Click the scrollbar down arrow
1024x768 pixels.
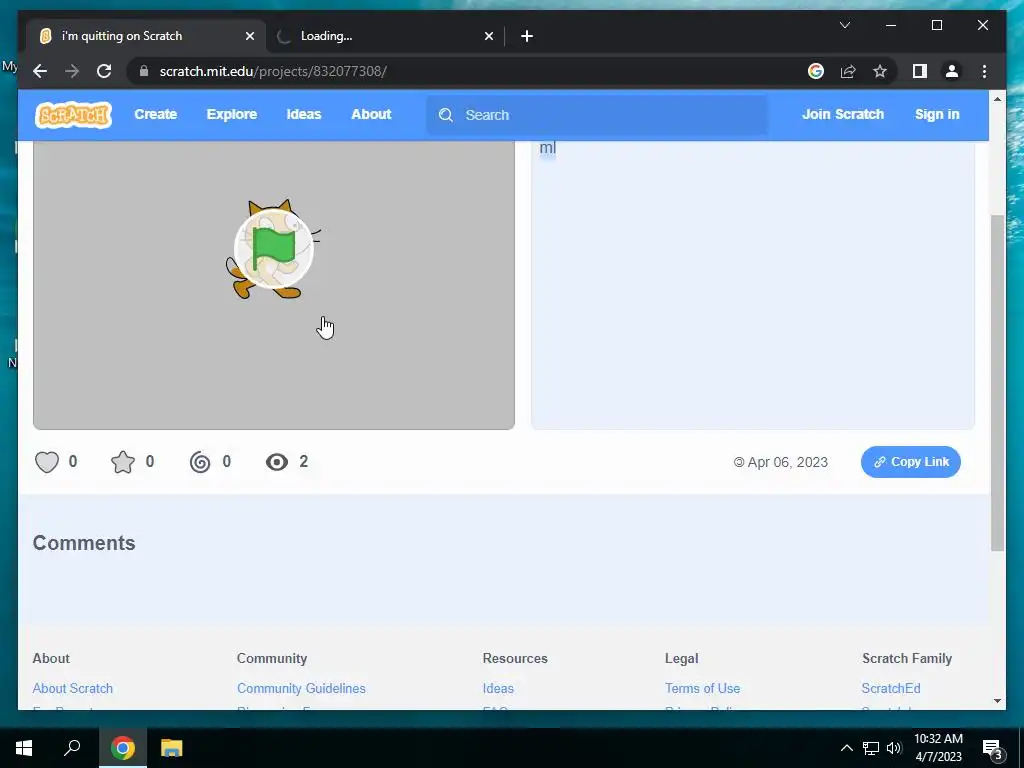click(997, 701)
